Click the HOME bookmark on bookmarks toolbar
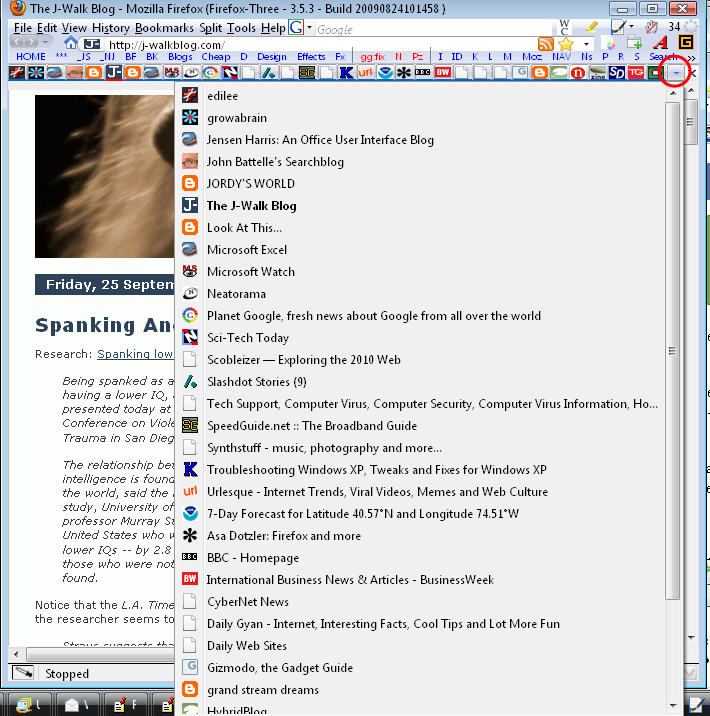 [31, 57]
